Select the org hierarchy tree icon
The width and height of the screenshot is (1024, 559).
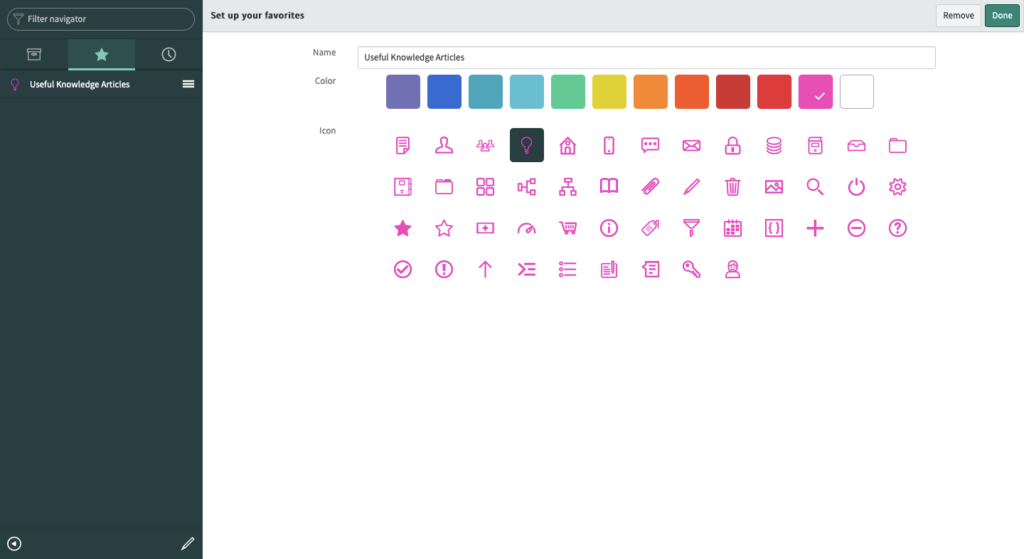pos(568,187)
